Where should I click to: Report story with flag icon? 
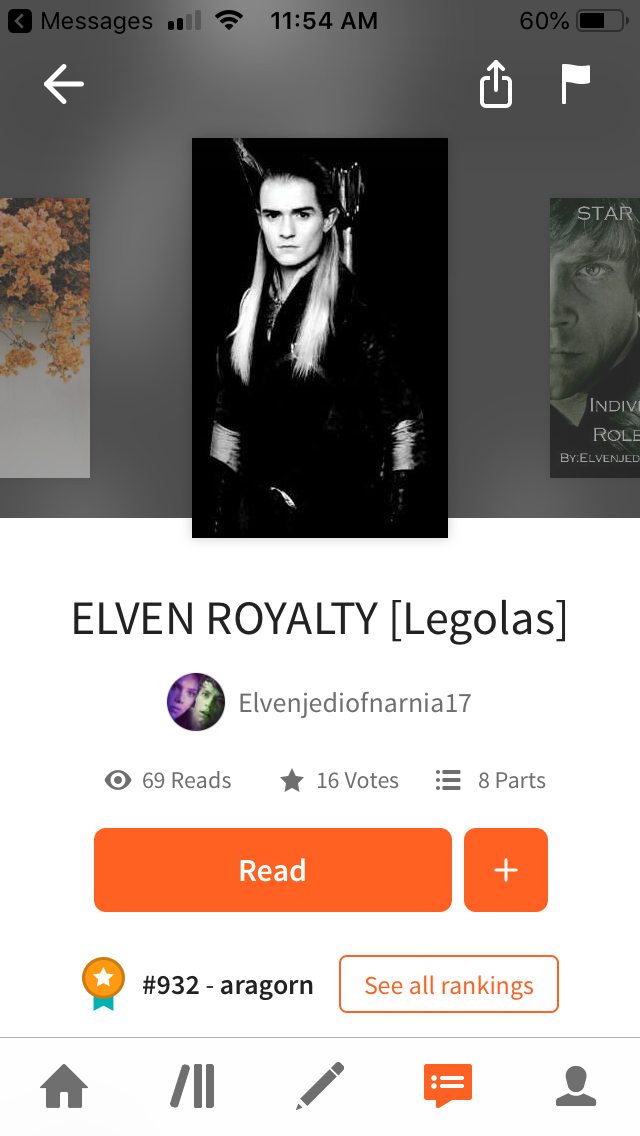pos(575,83)
